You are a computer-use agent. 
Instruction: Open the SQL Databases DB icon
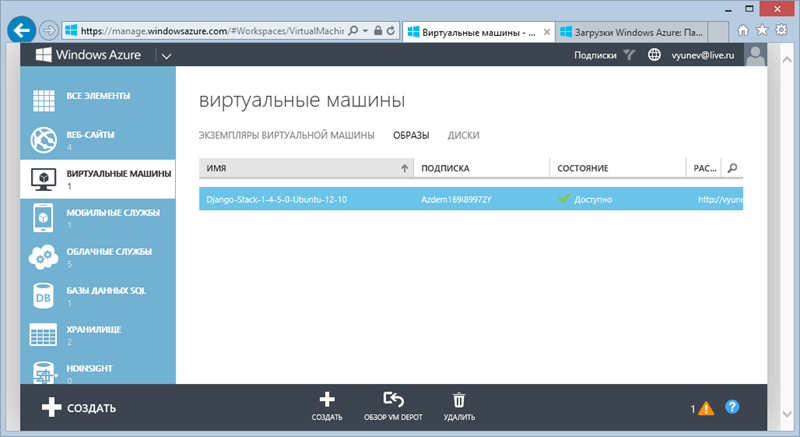[43, 296]
